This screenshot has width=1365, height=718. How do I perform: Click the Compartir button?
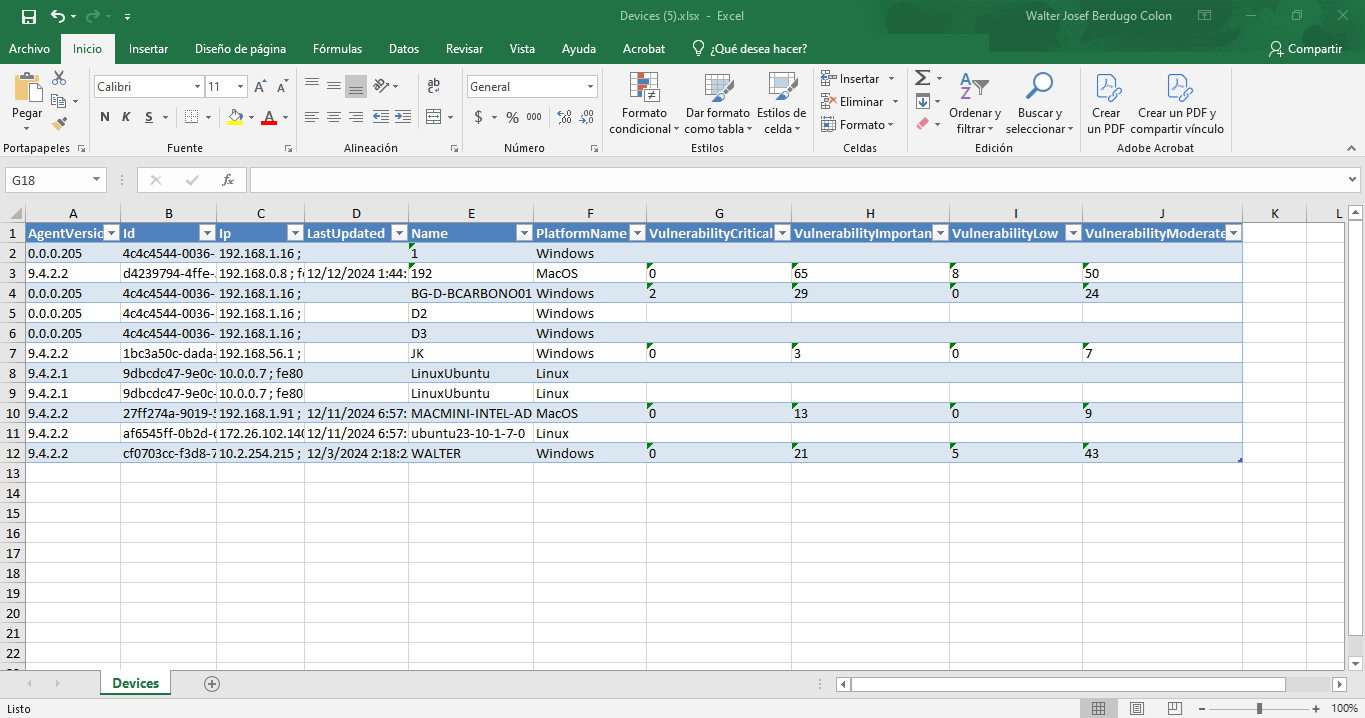coord(1305,49)
